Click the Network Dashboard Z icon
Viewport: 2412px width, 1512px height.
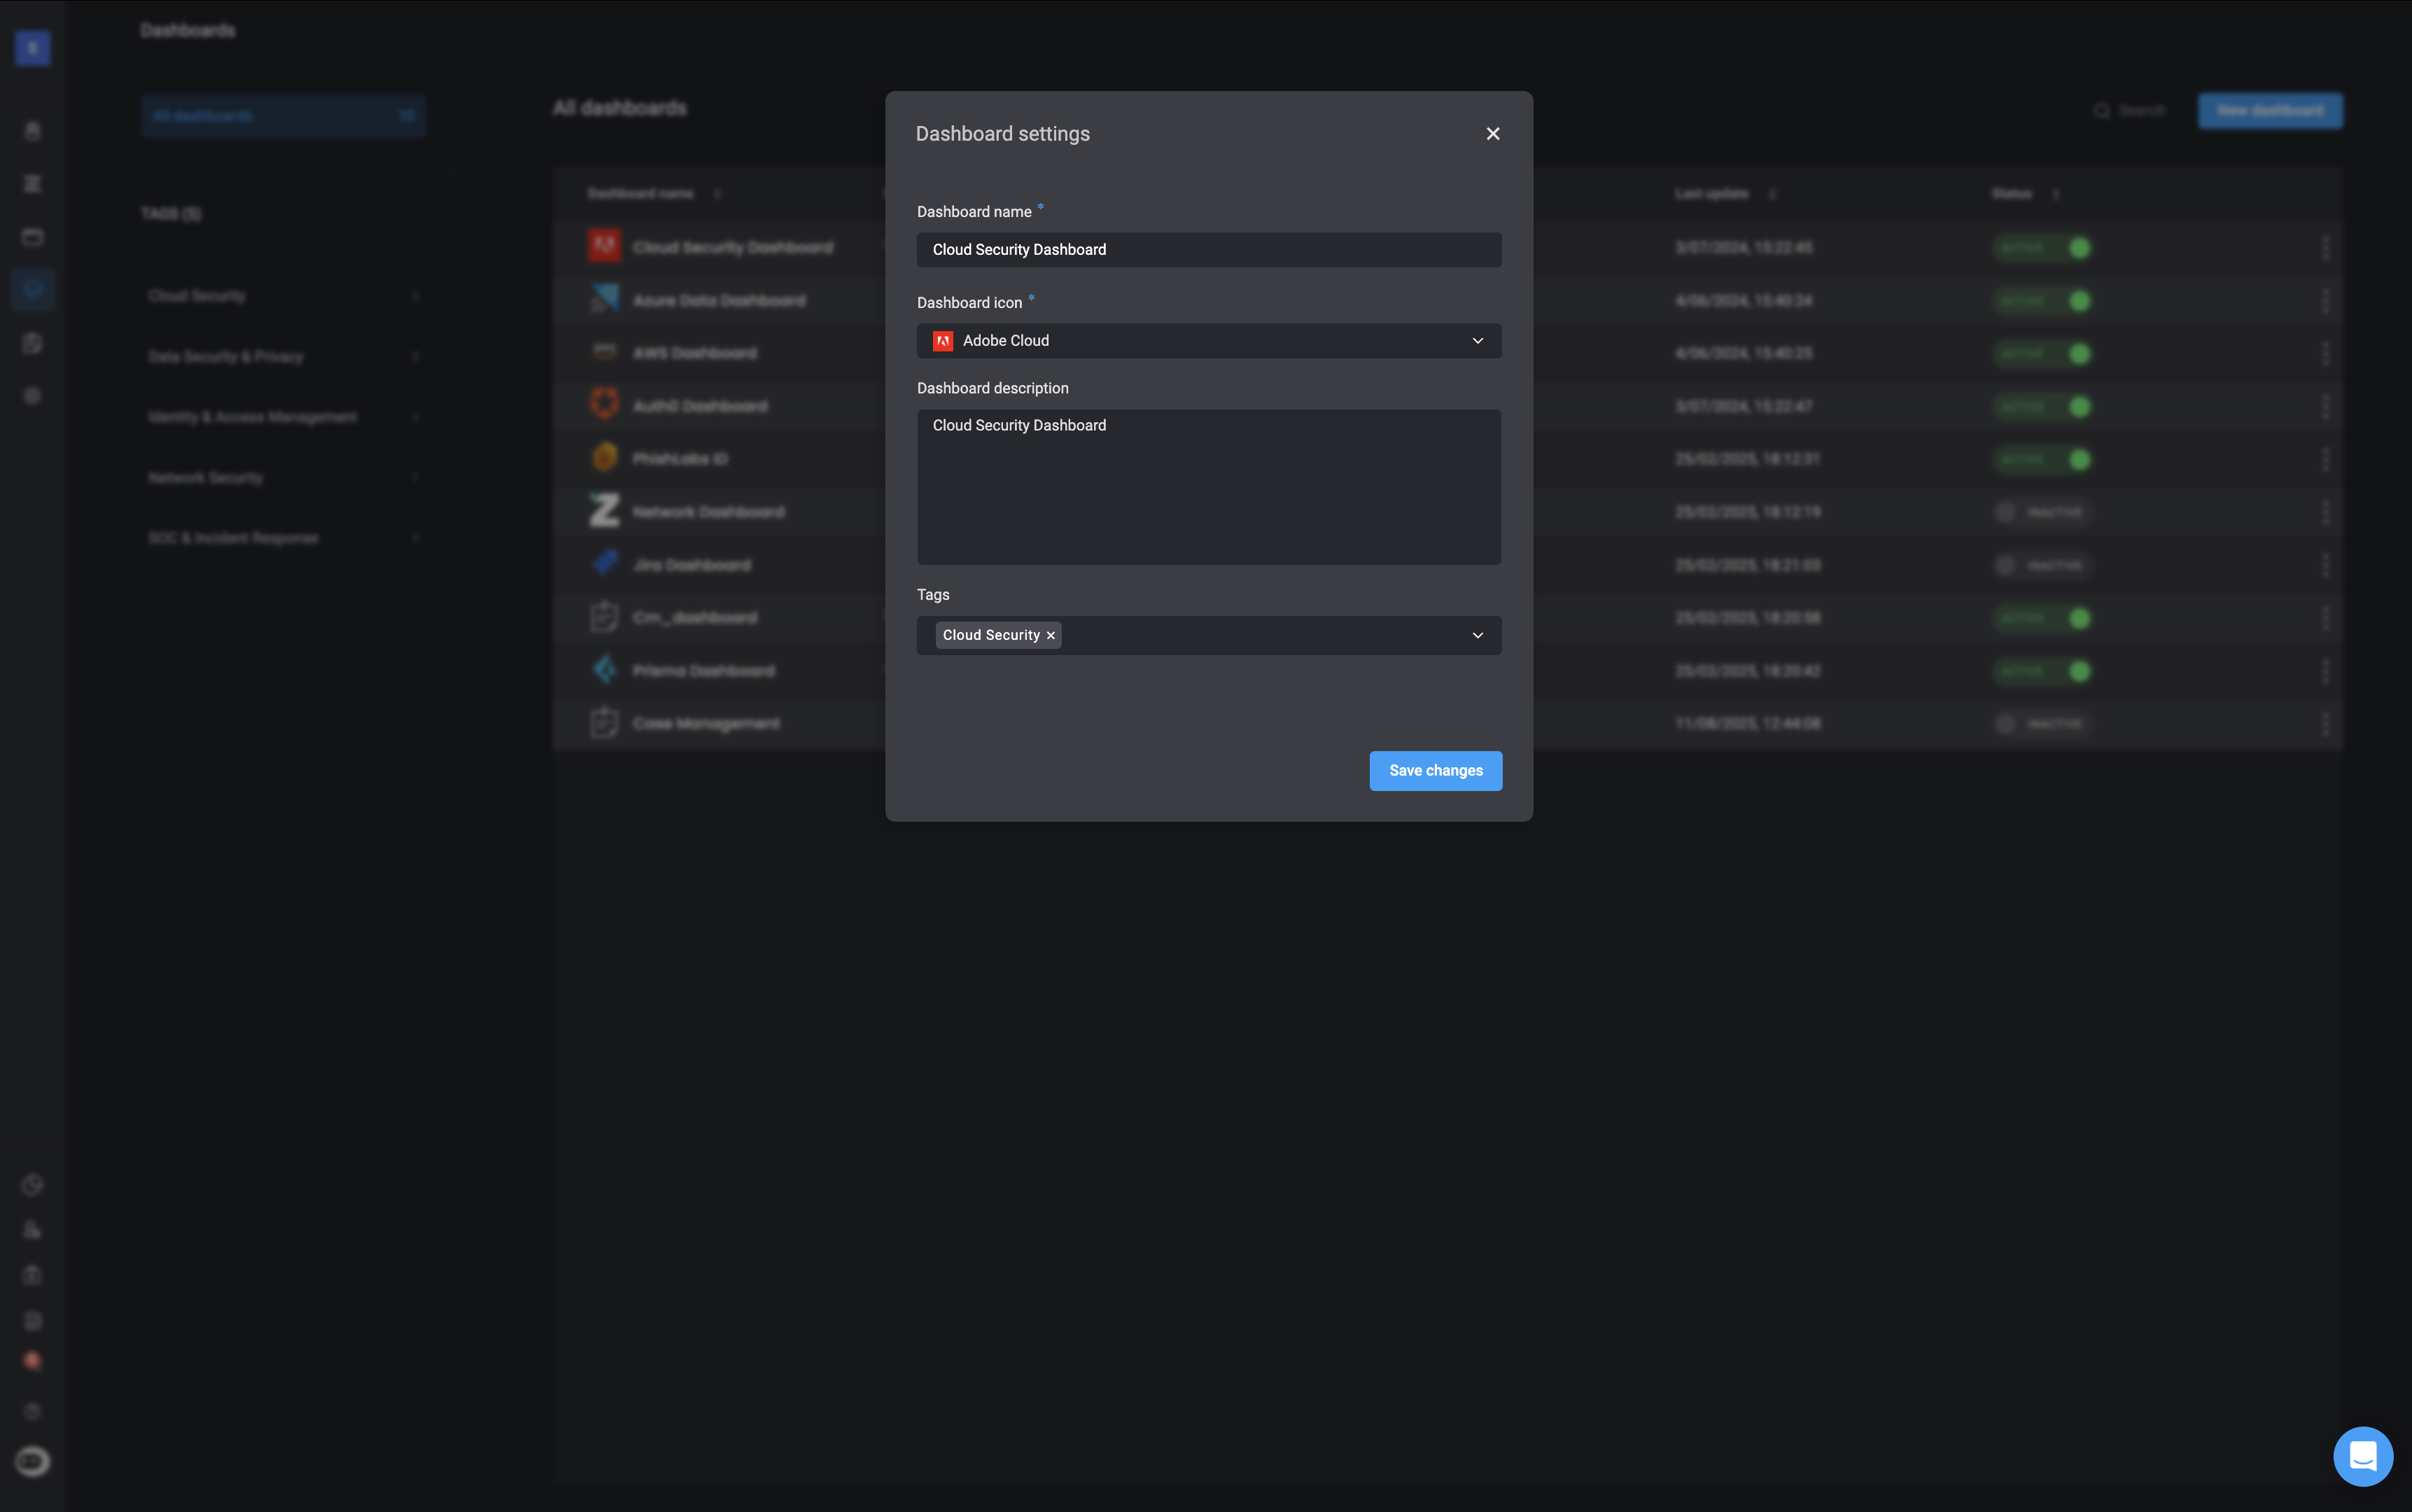604,511
